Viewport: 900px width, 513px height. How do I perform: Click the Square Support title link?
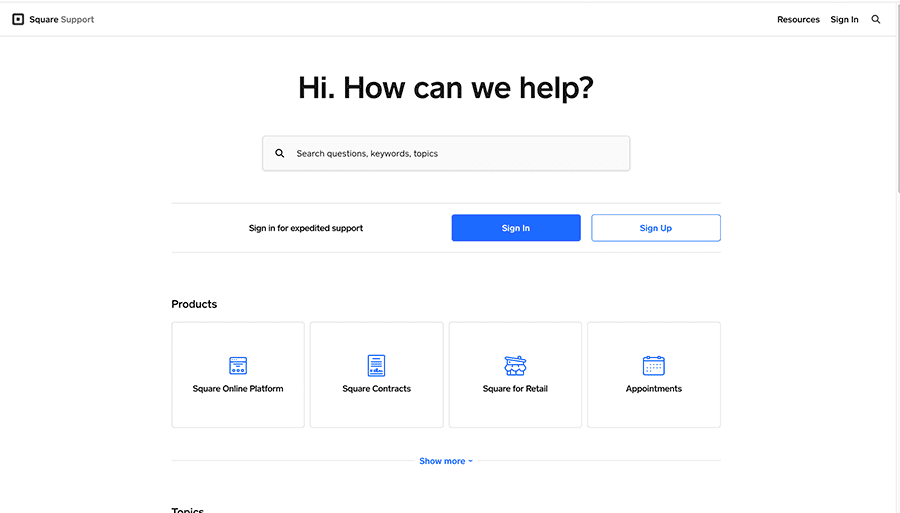61,20
